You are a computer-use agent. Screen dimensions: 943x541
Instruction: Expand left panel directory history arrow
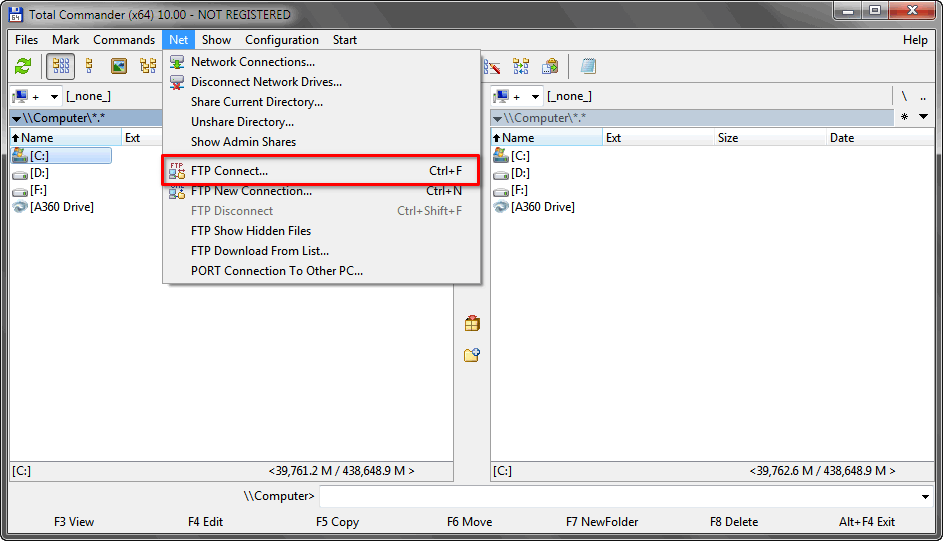[x=16, y=118]
